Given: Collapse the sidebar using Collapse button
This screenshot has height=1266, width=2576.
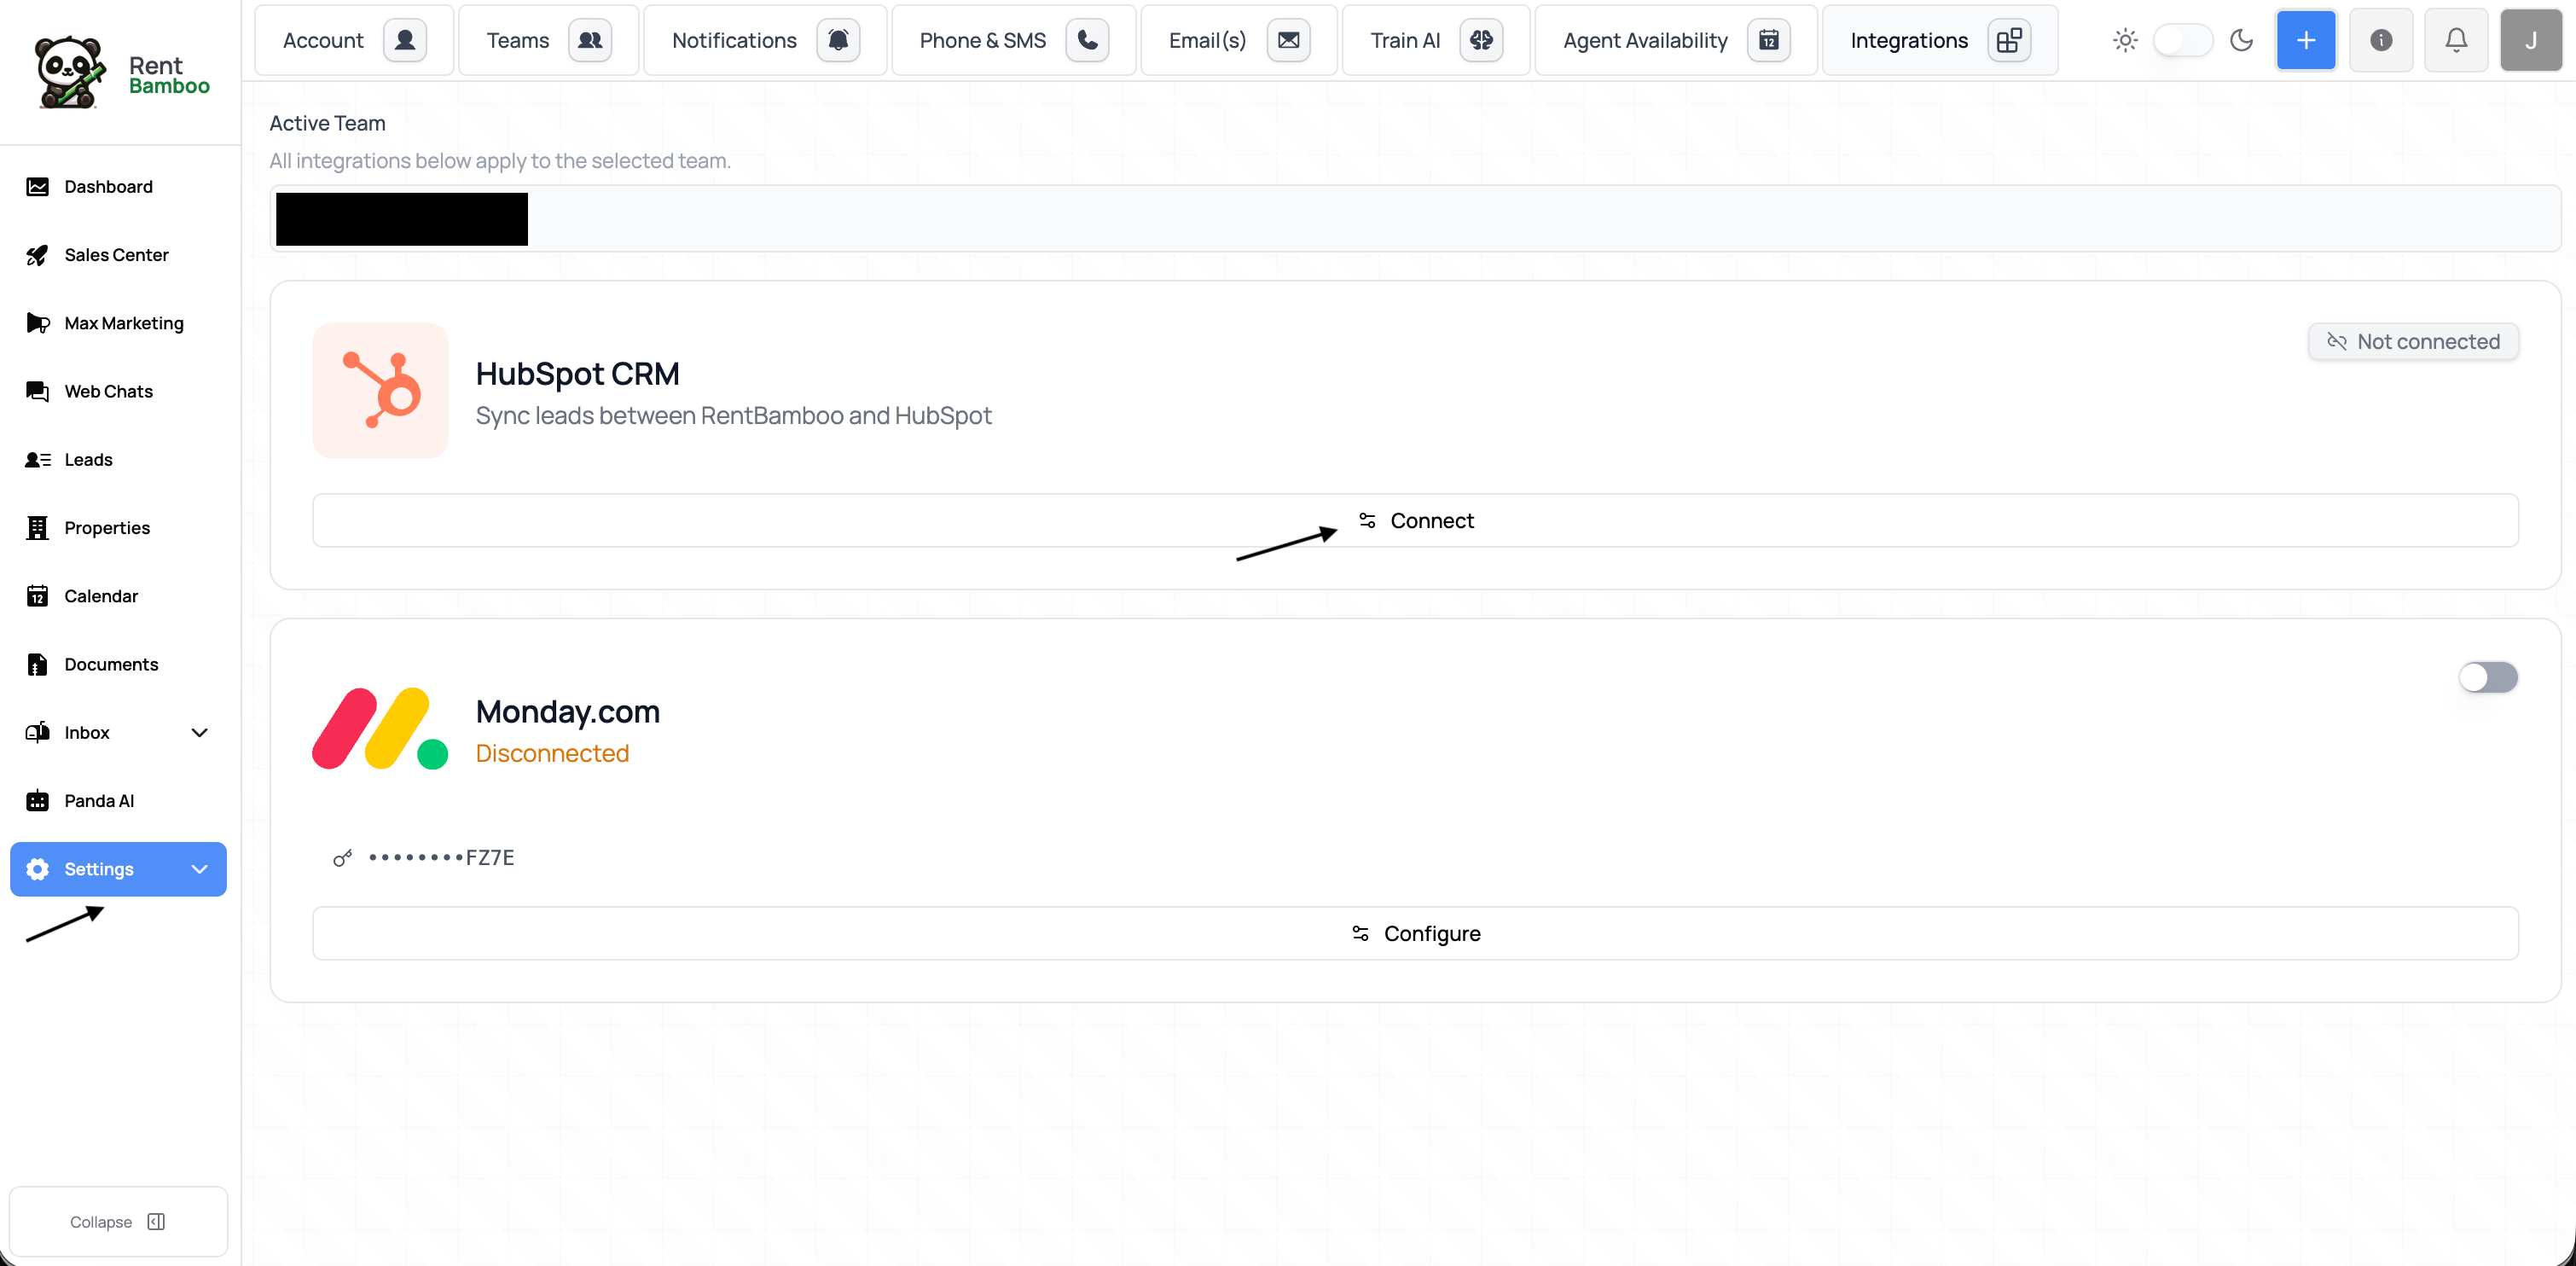Looking at the screenshot, I should (x=118, y=1221).
